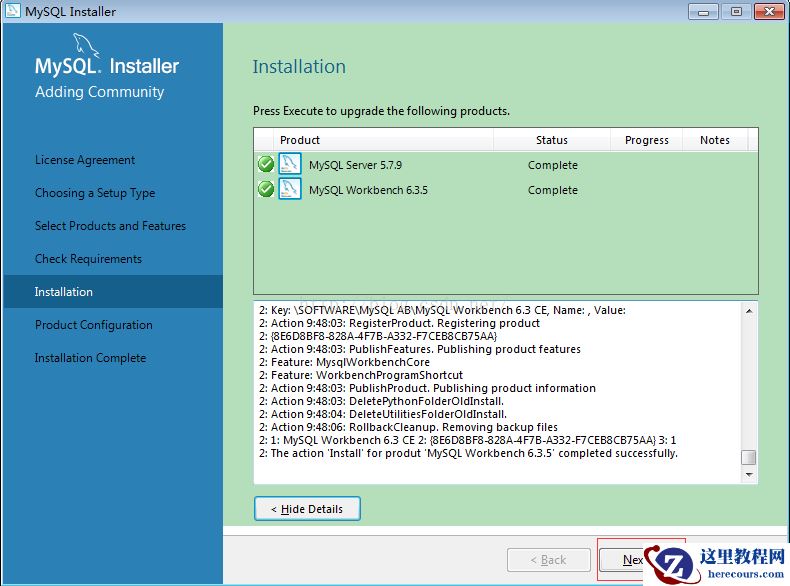790x586 pixels.
Task: Click log line 'RollbackCleanup. Removing backup files'
Action: [x=409, y=427]
